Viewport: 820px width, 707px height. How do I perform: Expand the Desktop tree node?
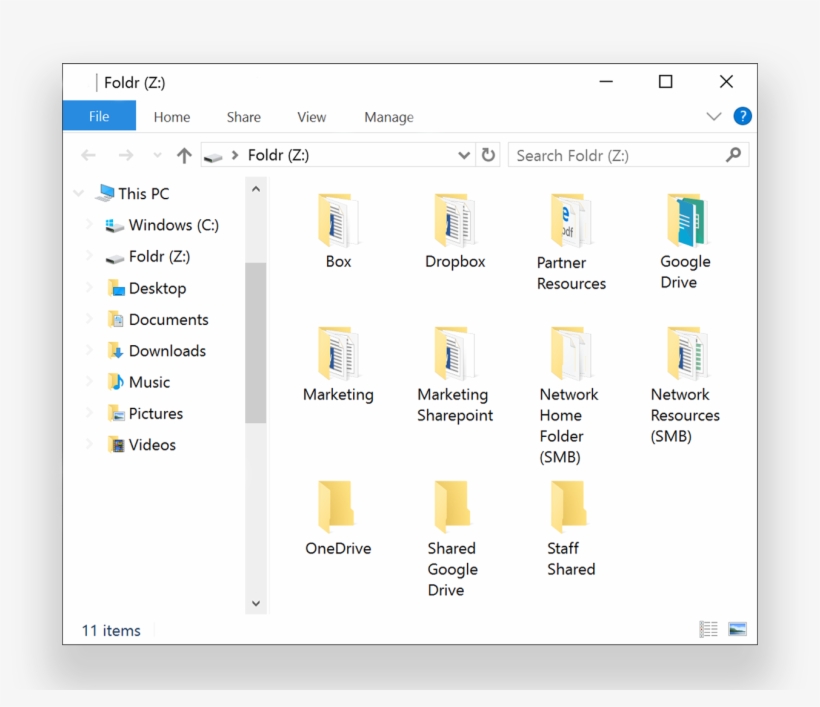point(89,288)
